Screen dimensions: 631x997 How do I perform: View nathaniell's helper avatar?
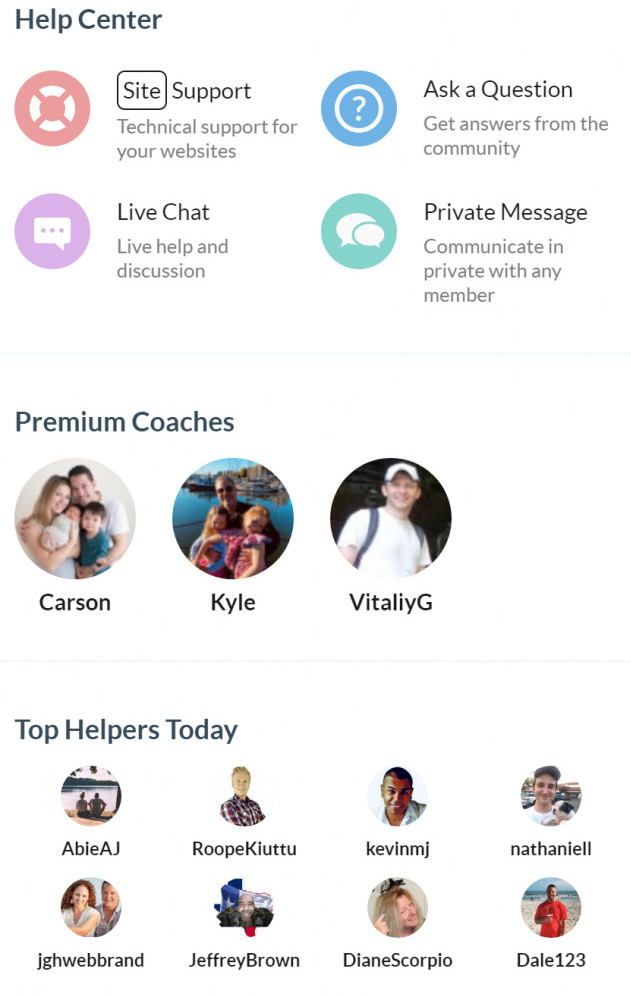[x=551, y=796]
